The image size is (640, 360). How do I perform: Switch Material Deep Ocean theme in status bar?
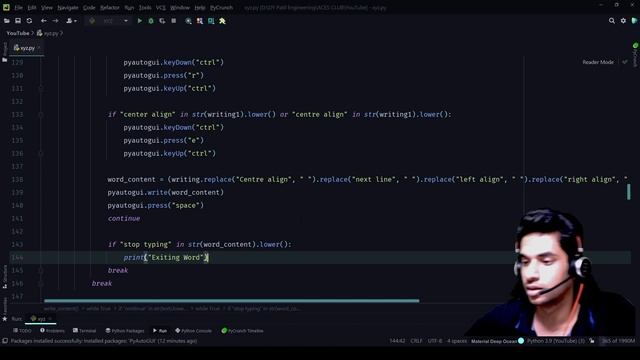tap(497, 341)
